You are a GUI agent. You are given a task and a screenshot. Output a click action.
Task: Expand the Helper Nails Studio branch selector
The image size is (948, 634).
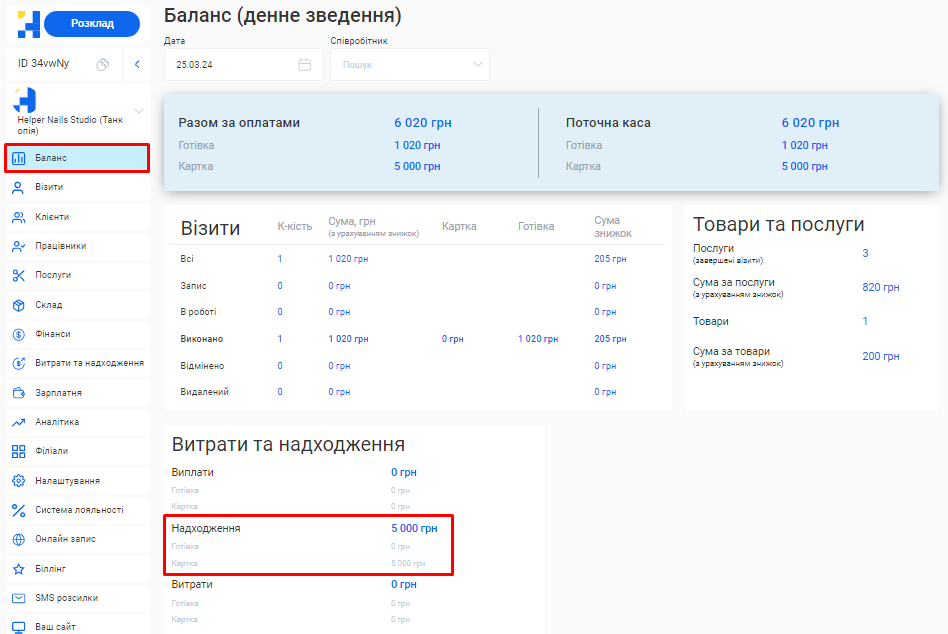138,111
